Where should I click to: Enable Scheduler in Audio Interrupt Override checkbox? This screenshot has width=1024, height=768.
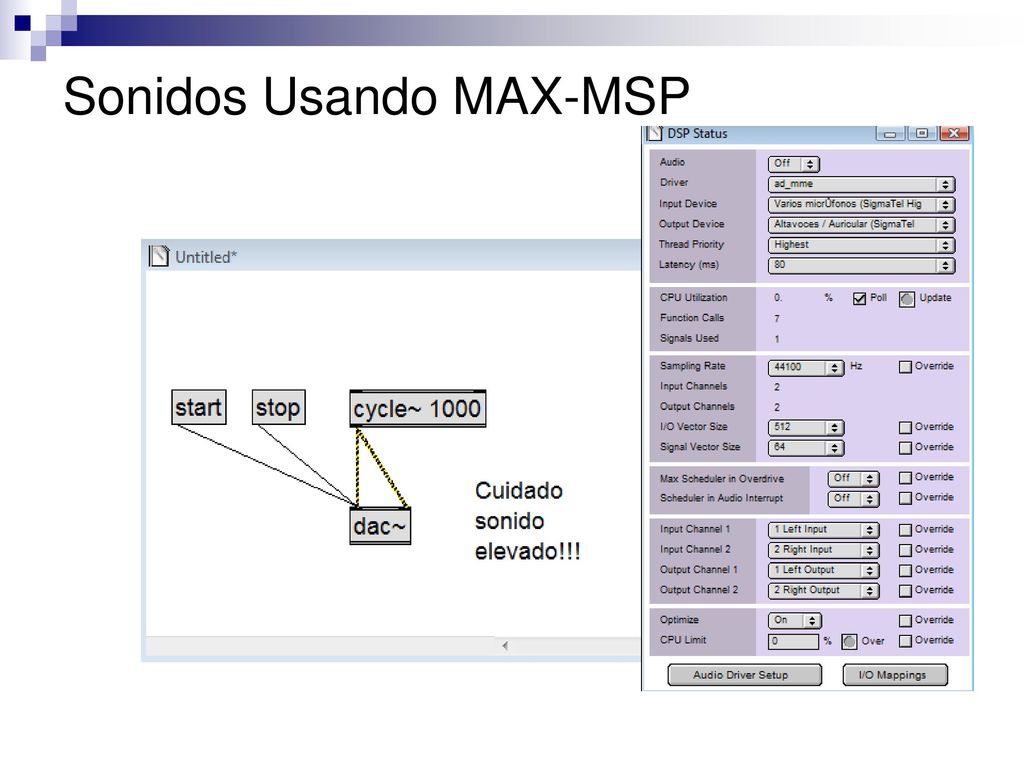click(905, 498)
